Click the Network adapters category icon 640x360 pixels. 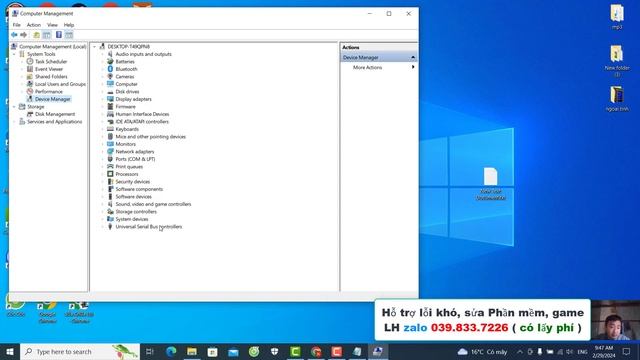click(x=110, y=152)
